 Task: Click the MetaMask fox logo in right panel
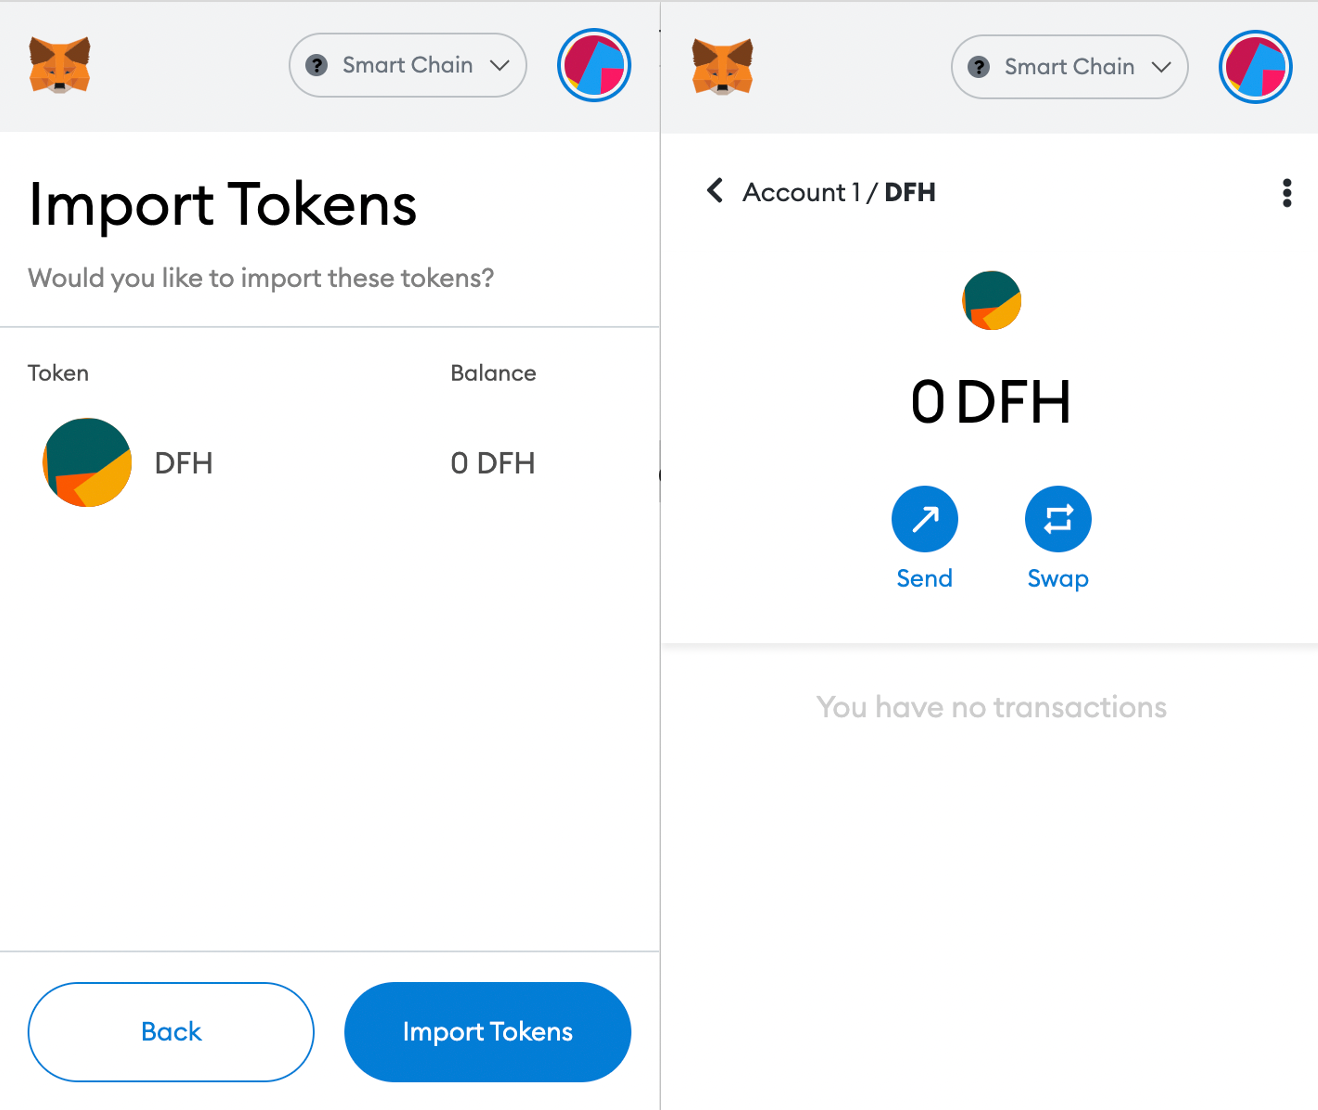tap(722, 67)
